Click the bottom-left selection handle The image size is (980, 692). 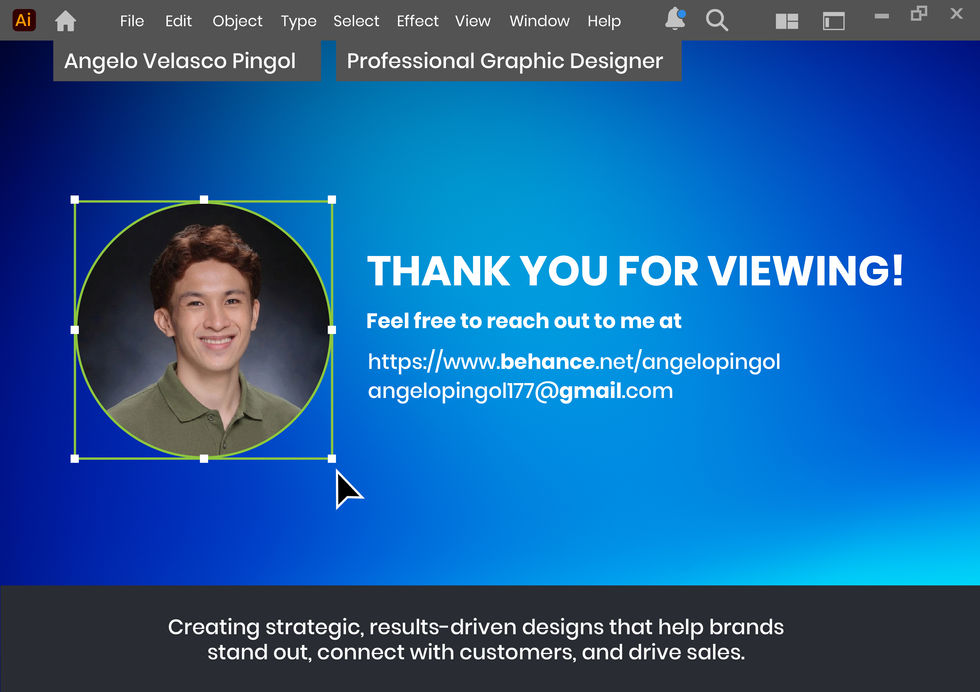[x=75, y=459]
